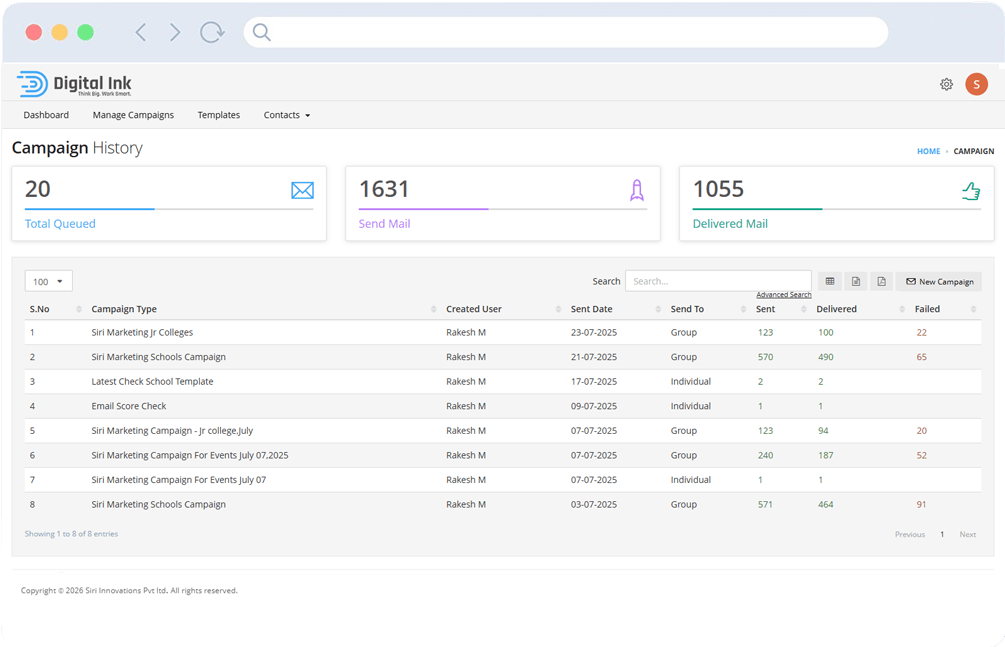The width and height of the screenshot is (1005, 647).
Task: Click the envelope icon in Total Queued card
Action: pyautogui.click(x=302, y=190)
